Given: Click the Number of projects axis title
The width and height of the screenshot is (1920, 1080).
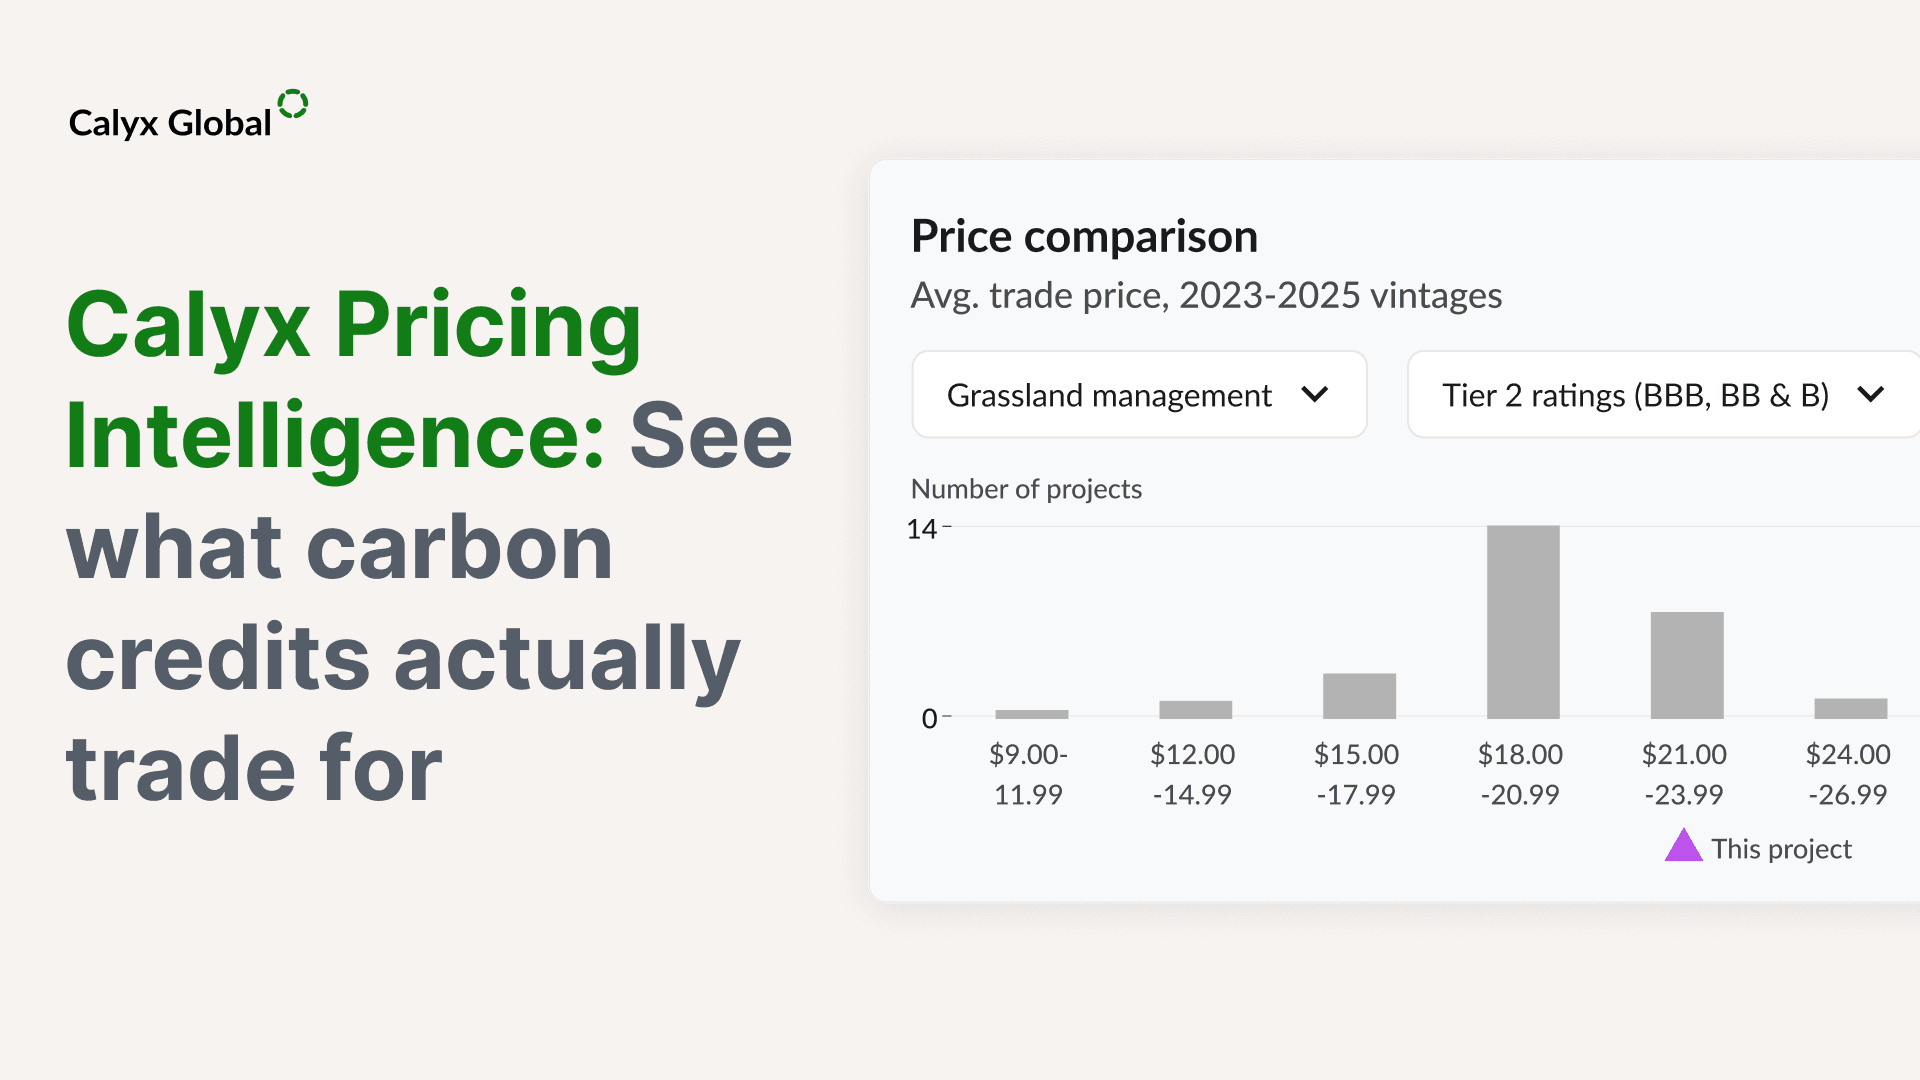Looking at the screenshot, I should pos(1026,489).
